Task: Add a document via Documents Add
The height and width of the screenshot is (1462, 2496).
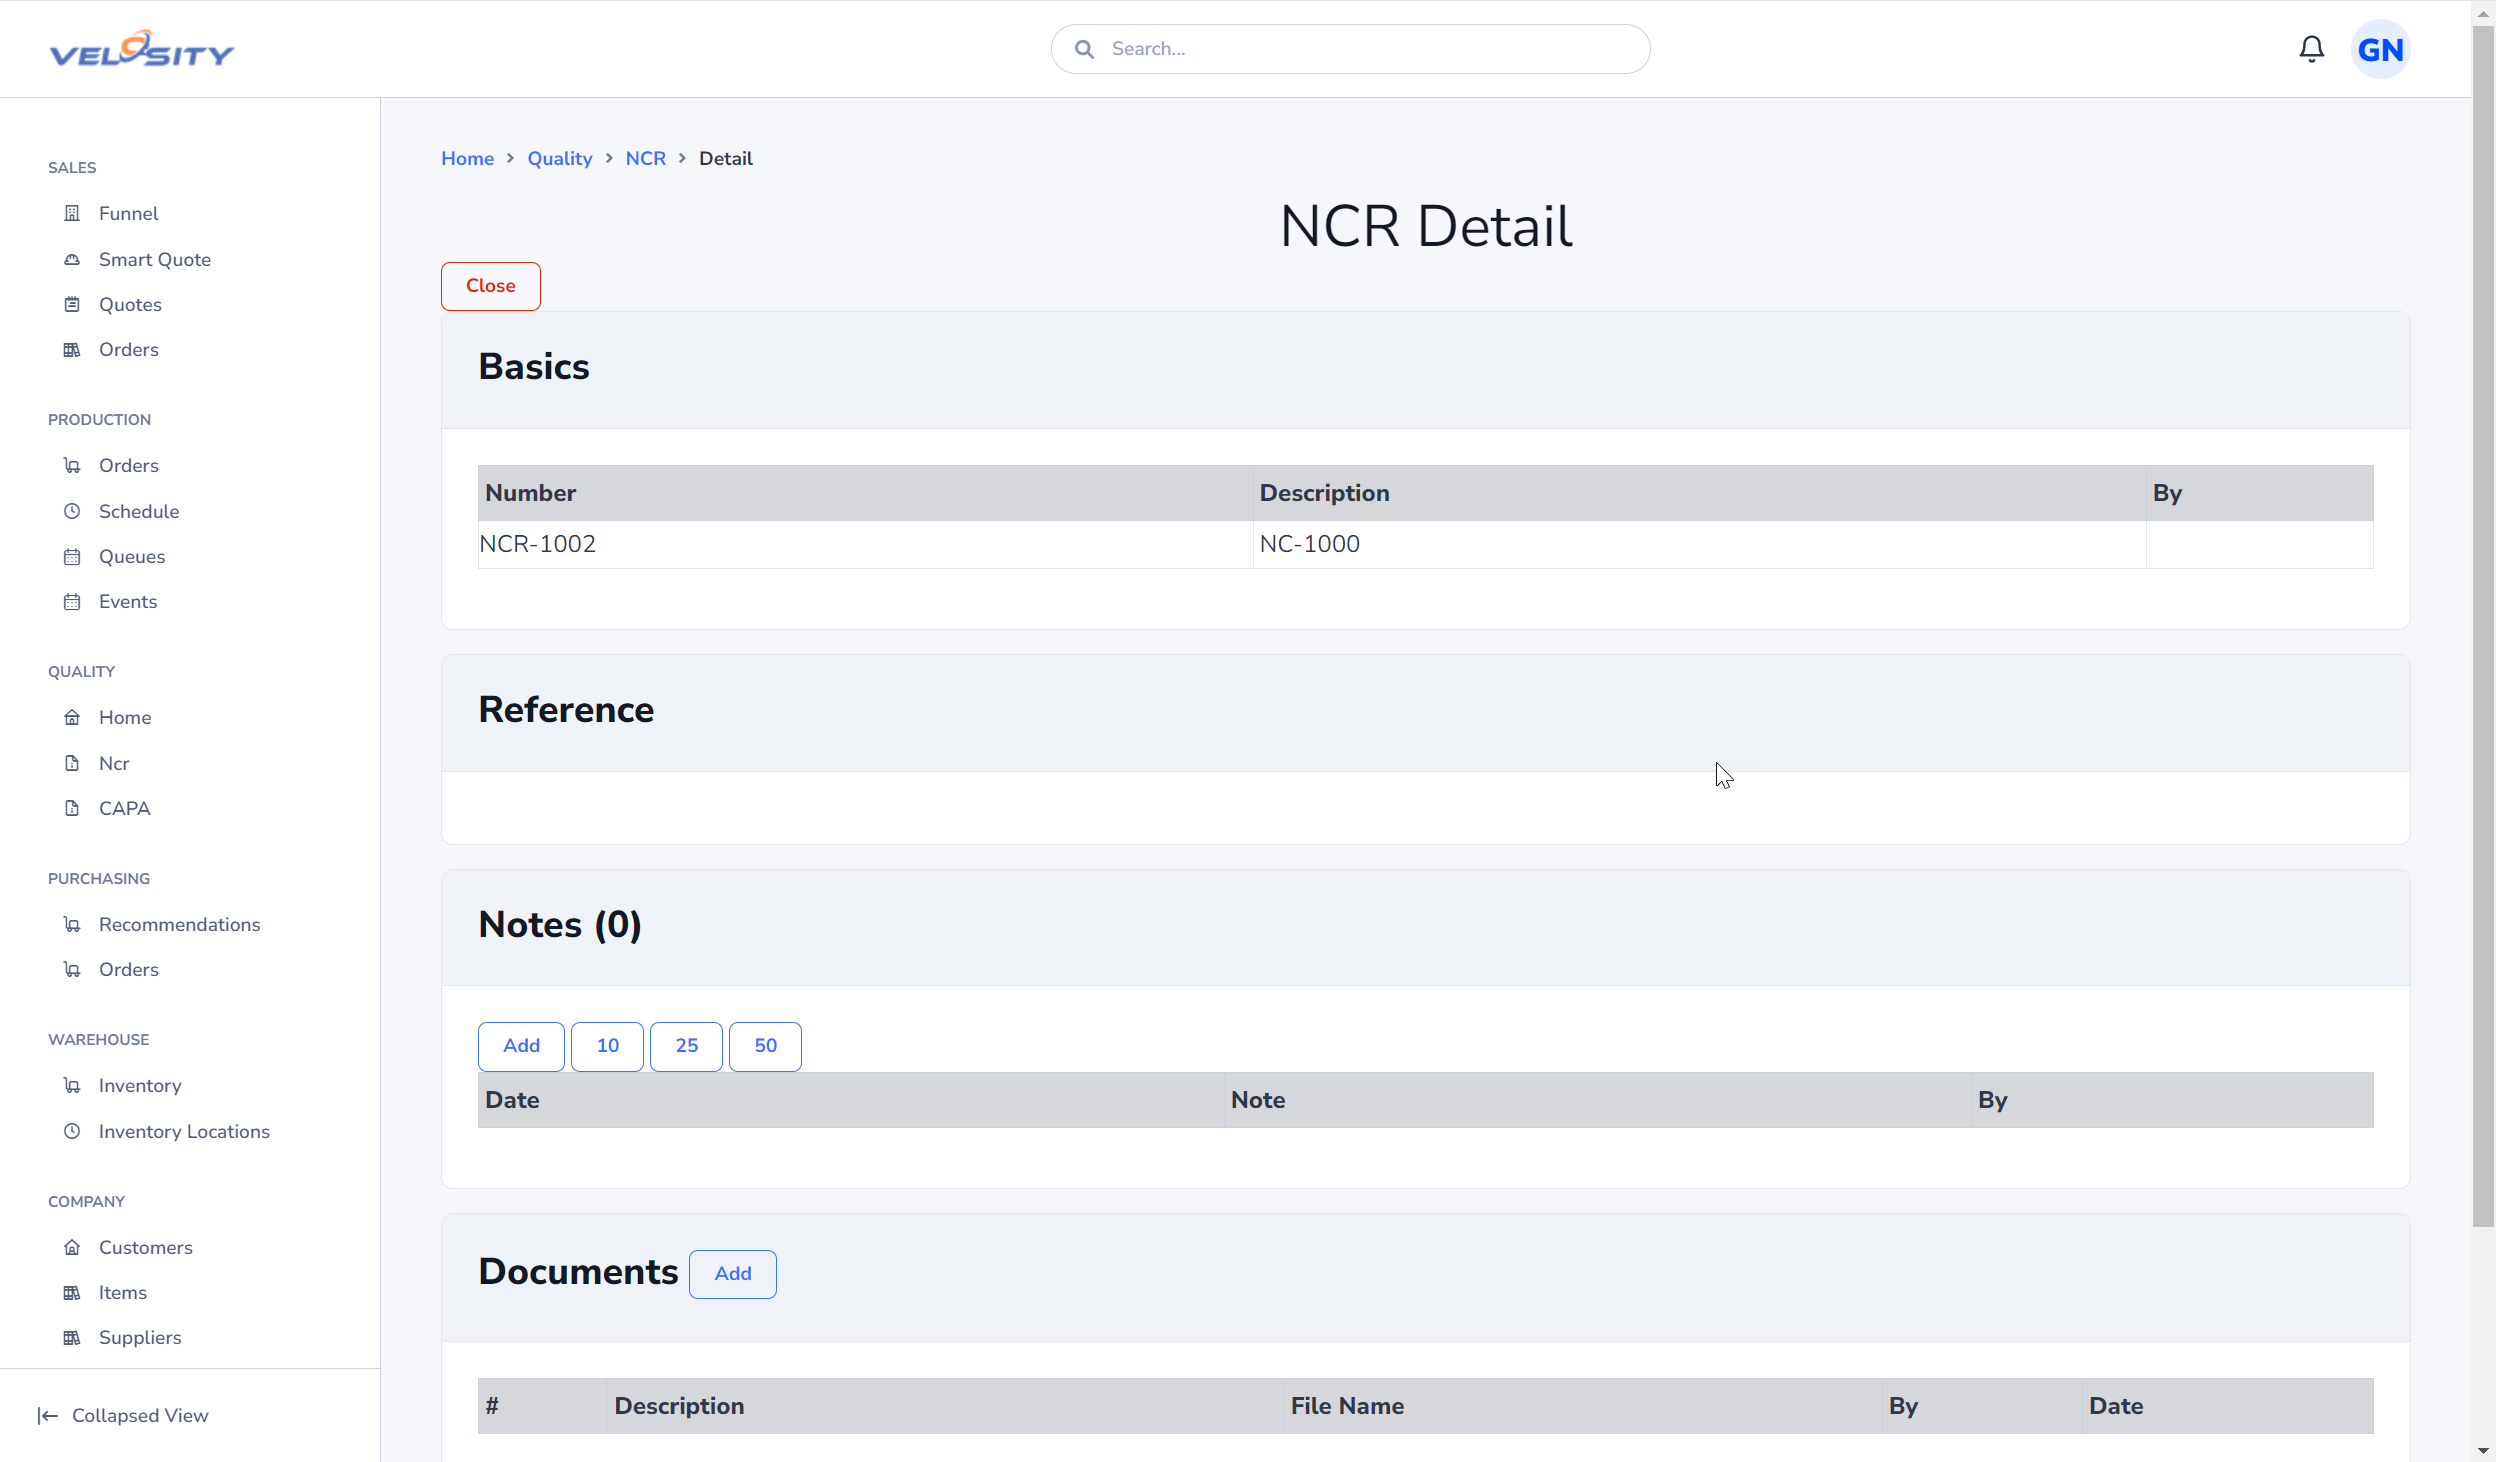Action: pyautogui.click(x=732, y=1274)
